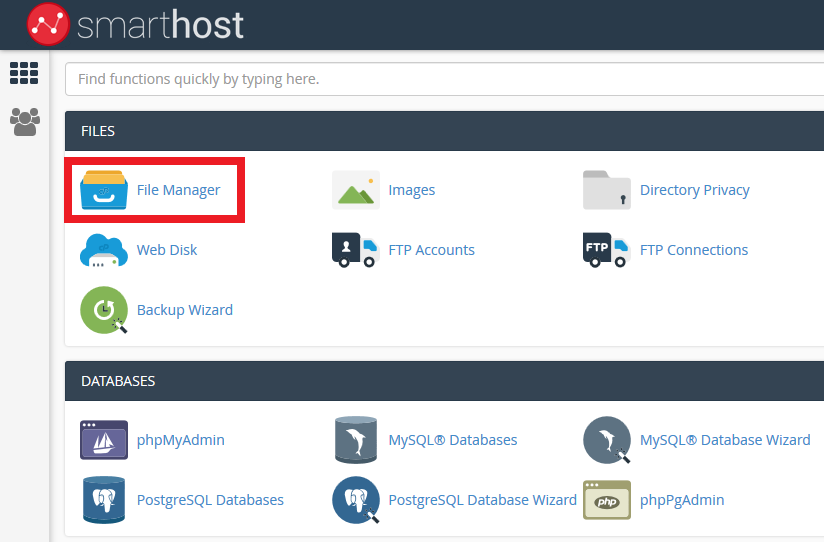This screenshot has height=542, width=824.
Task: Open the File Manager link
Action: (178, 190)
